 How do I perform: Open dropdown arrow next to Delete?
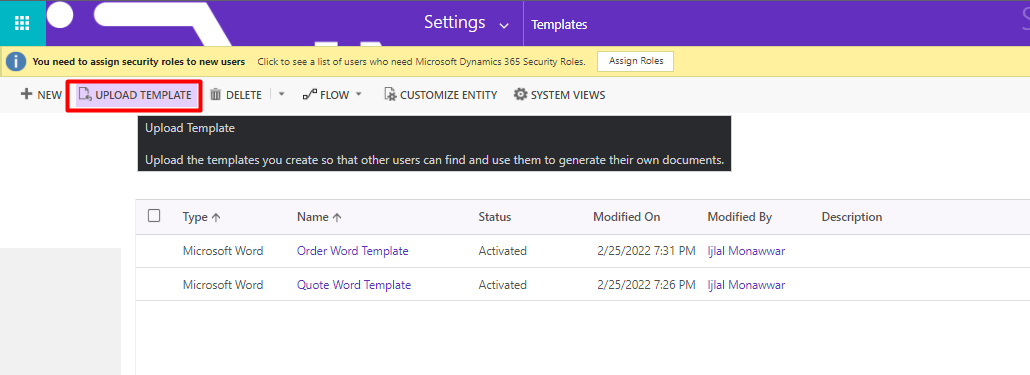tap(281, 94)
